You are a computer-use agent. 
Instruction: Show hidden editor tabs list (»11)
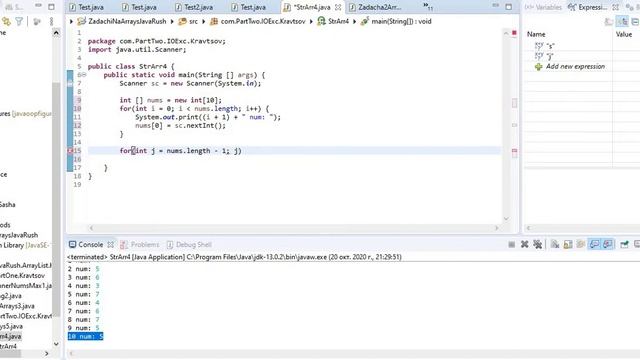[427, 7]
